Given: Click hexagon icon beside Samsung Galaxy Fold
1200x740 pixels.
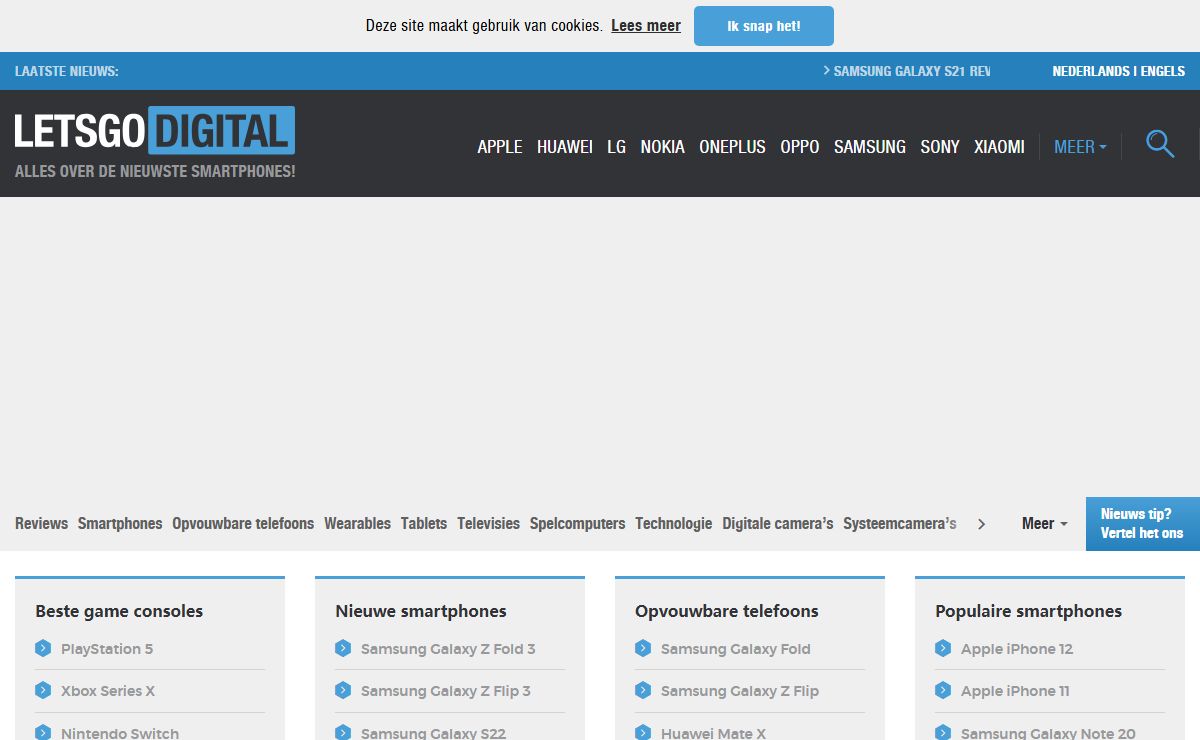Looking at the screenshot, I should click(643, 648).
